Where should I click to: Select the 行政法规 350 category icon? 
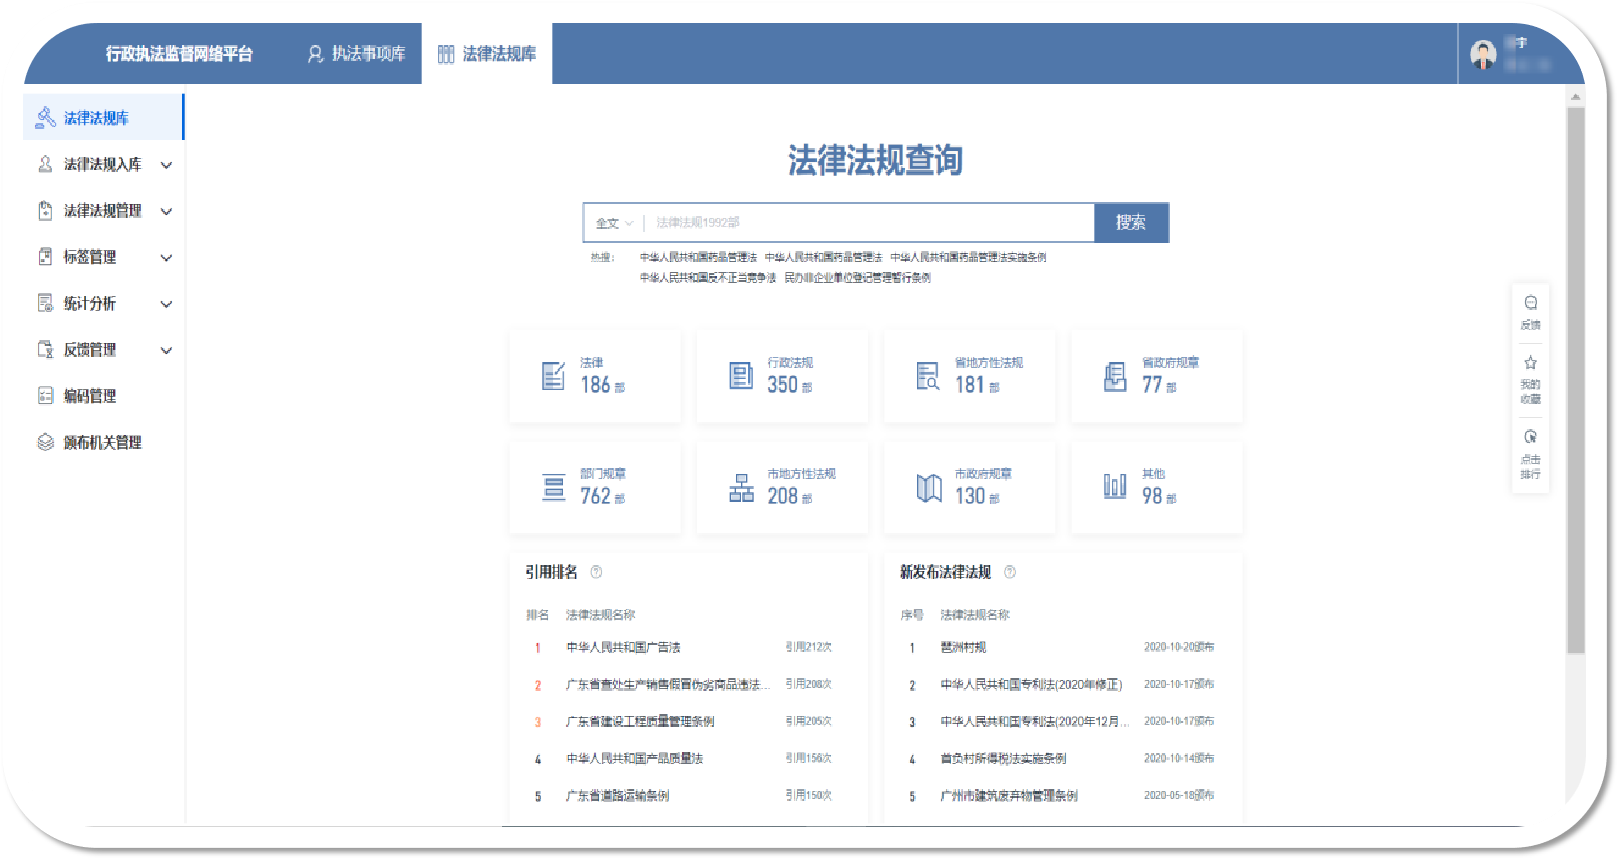pyautogui.click(x=740, y=376)
